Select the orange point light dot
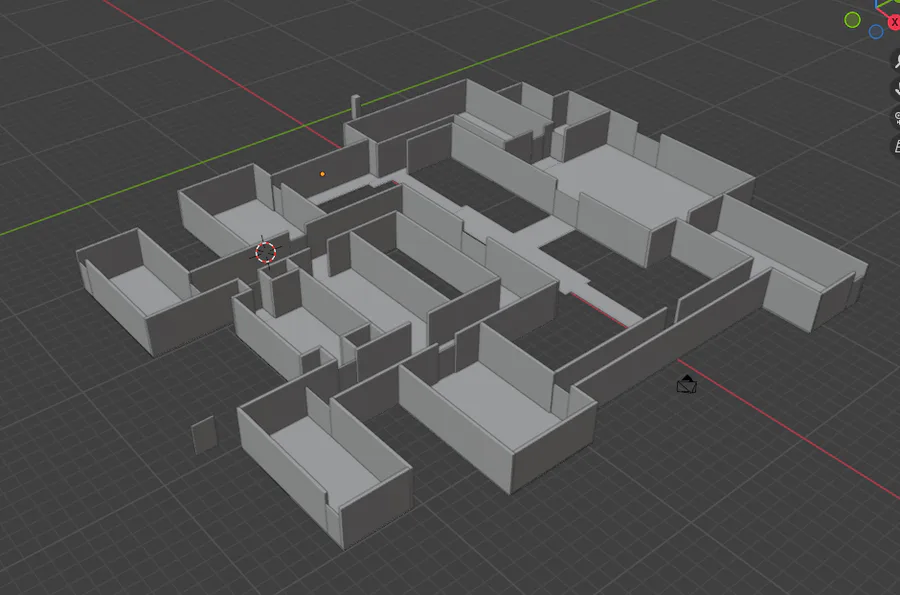The image size is (900, 595). [x=323, y=174]
